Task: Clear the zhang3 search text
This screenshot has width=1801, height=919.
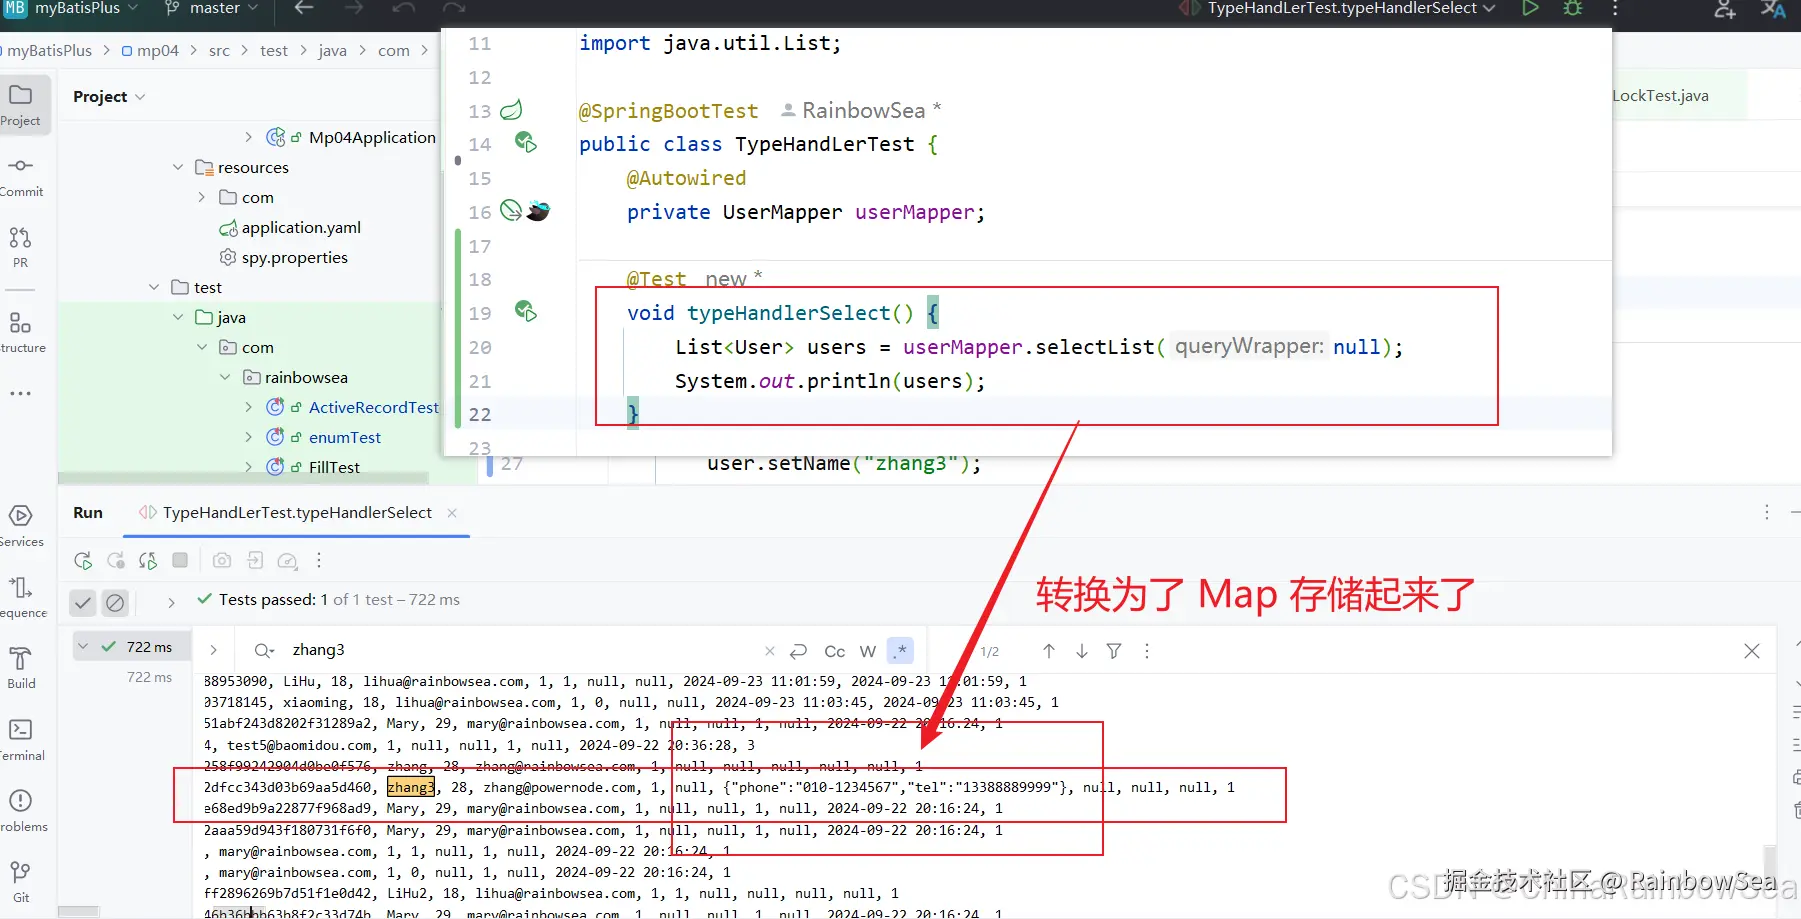Action: (770, 651)
